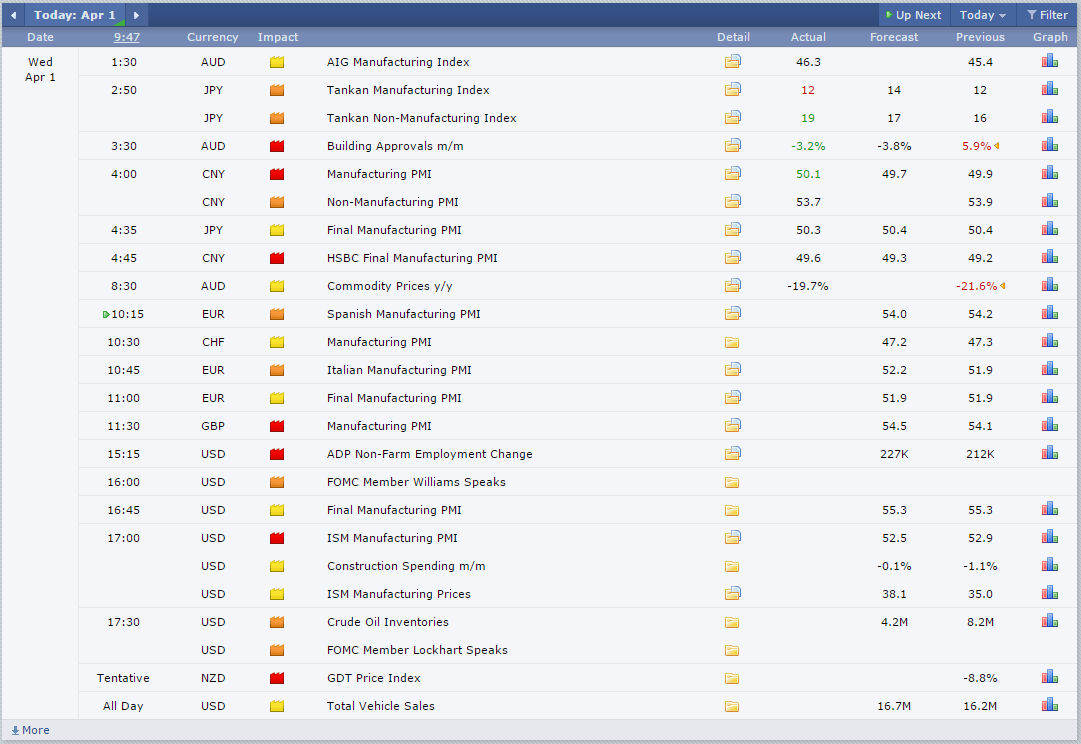Select HSBC Final Manufacturing PMI event
Viewport: 1081px width, 744px height.
(412, 258)
